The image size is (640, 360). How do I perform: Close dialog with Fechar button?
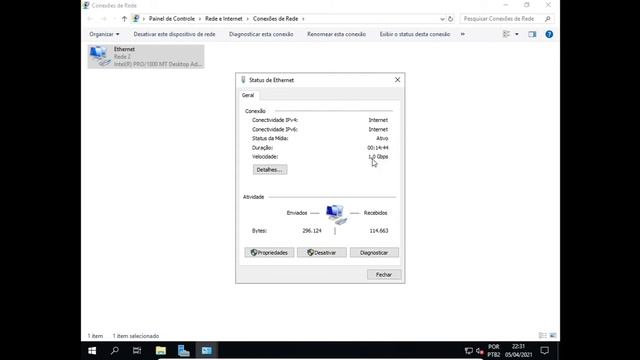384,275
